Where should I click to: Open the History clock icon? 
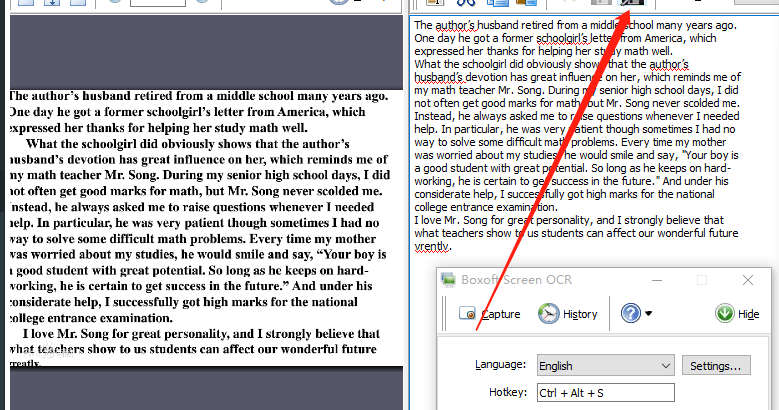coord(548,314)
